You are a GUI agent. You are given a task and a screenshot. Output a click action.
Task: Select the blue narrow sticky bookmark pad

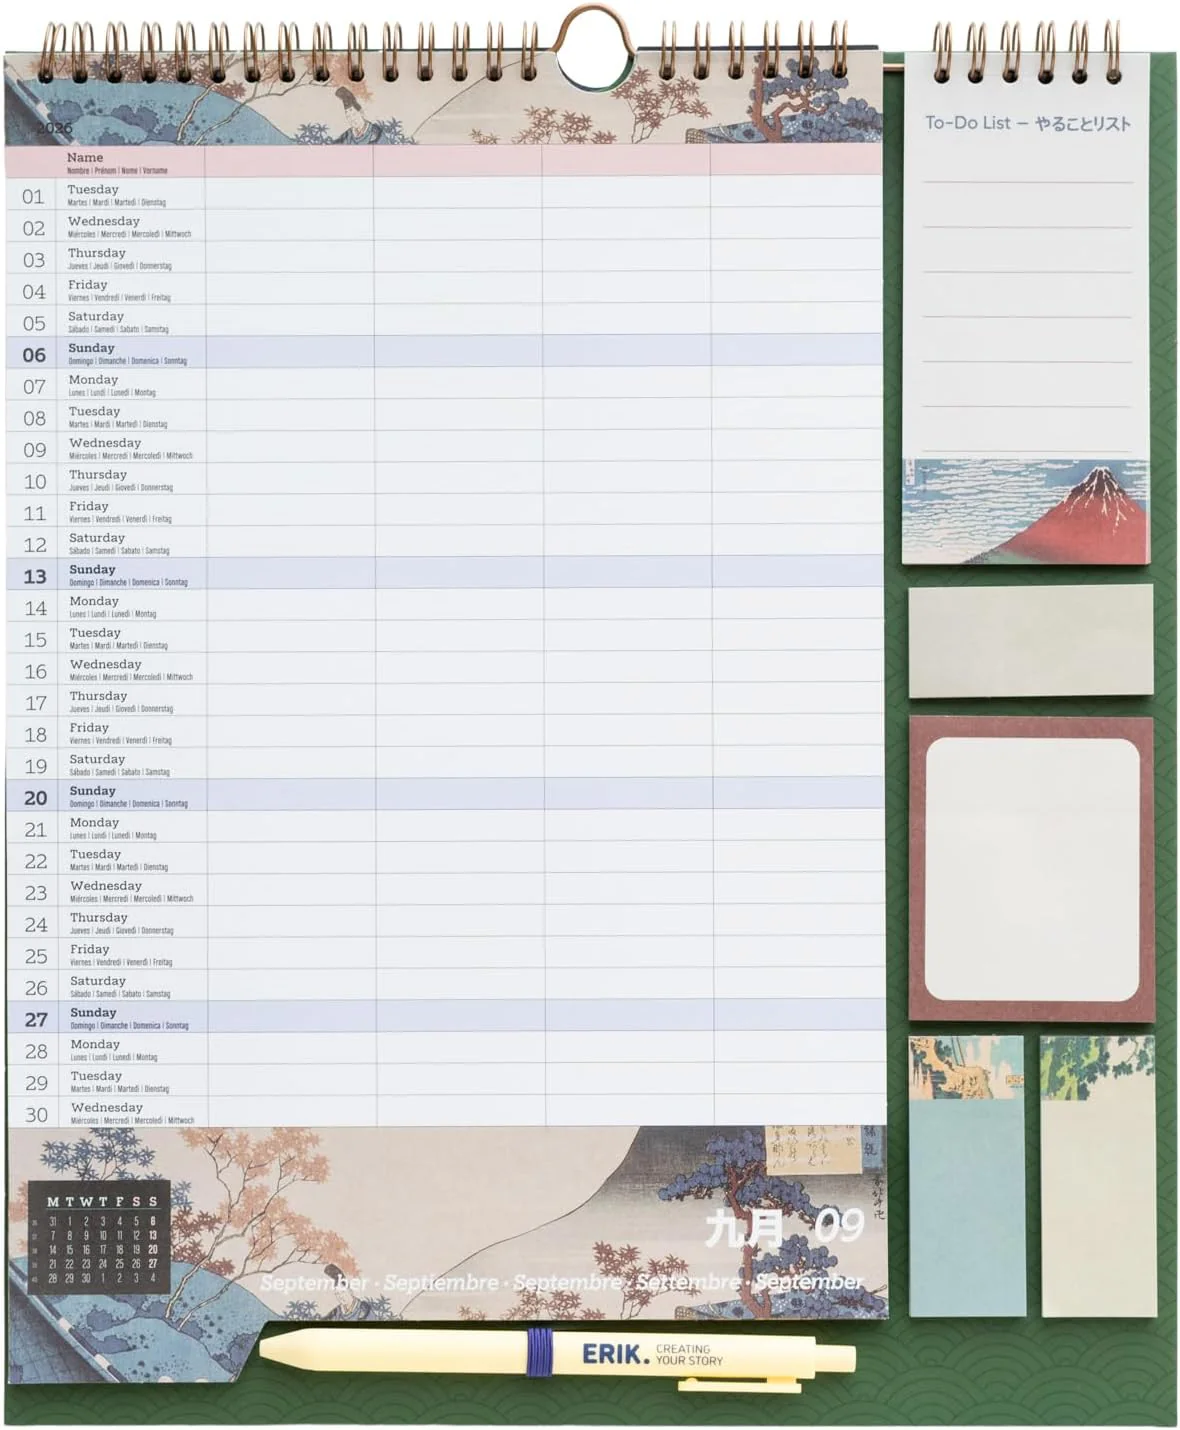pyautogui.click(x=967, y=1176)
